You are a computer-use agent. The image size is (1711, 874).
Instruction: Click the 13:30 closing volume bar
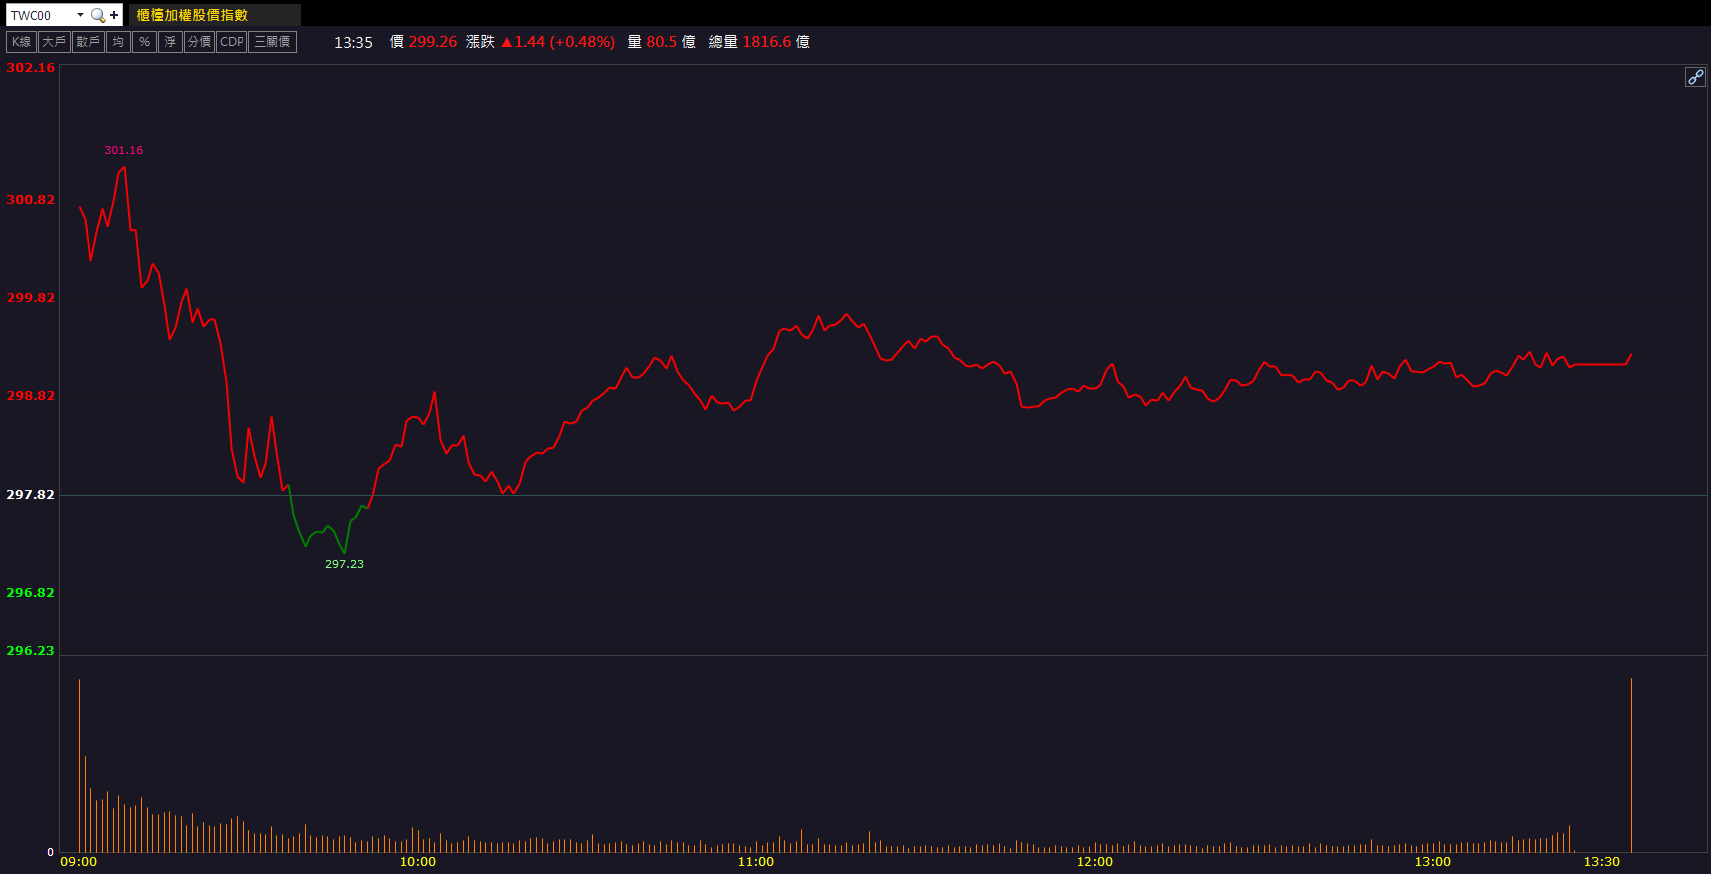point(1631,765)
